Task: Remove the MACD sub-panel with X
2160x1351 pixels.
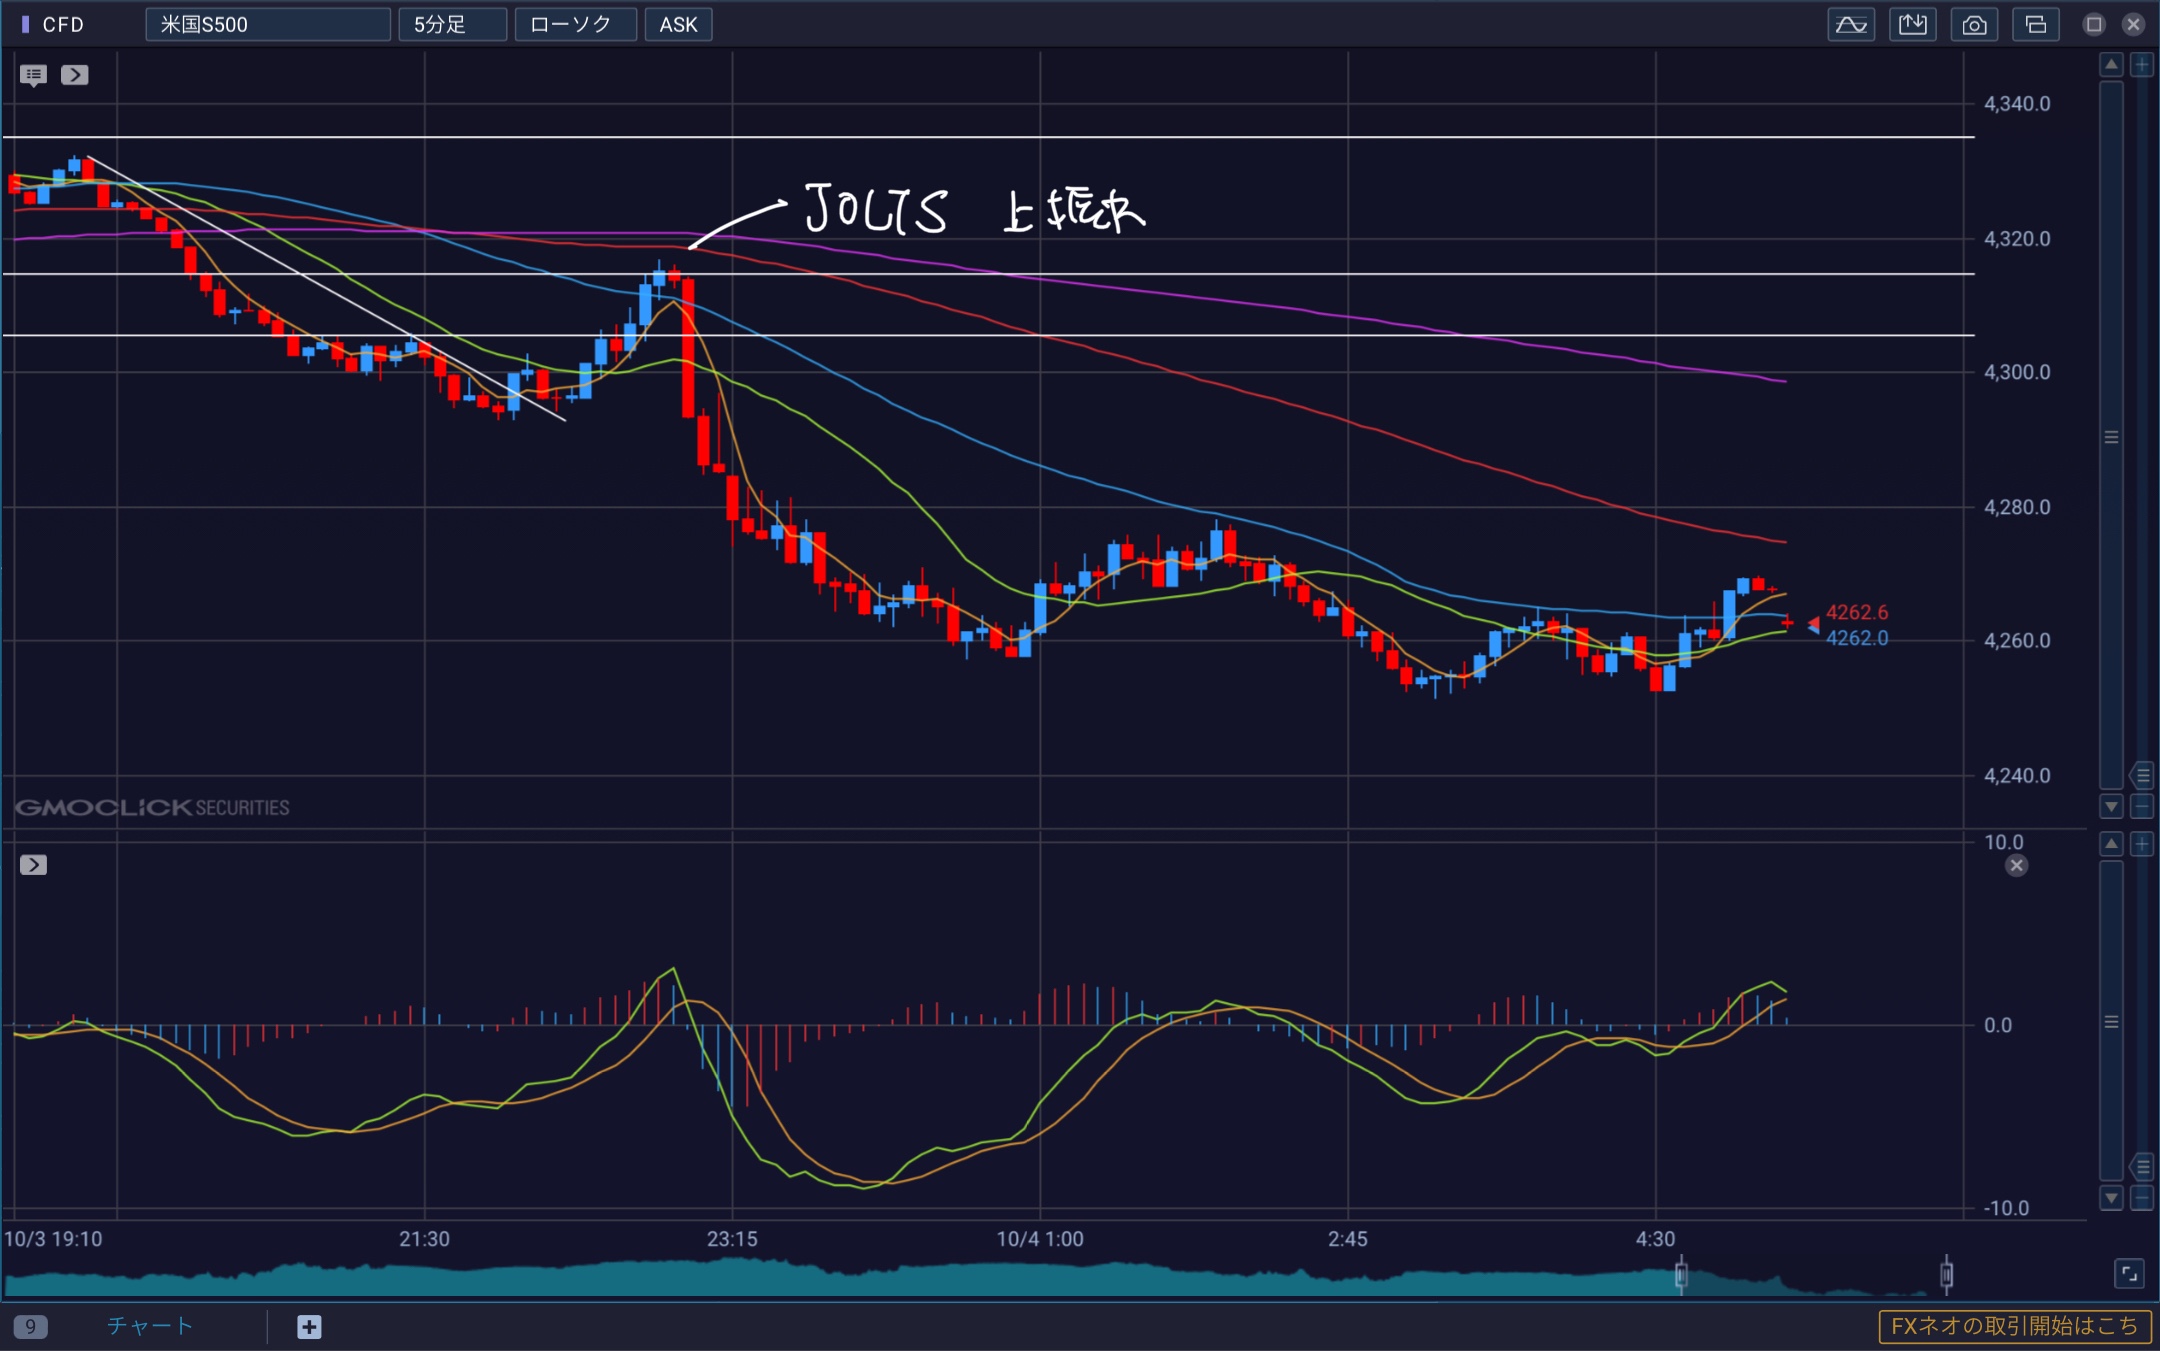Action: (2016, 866)
